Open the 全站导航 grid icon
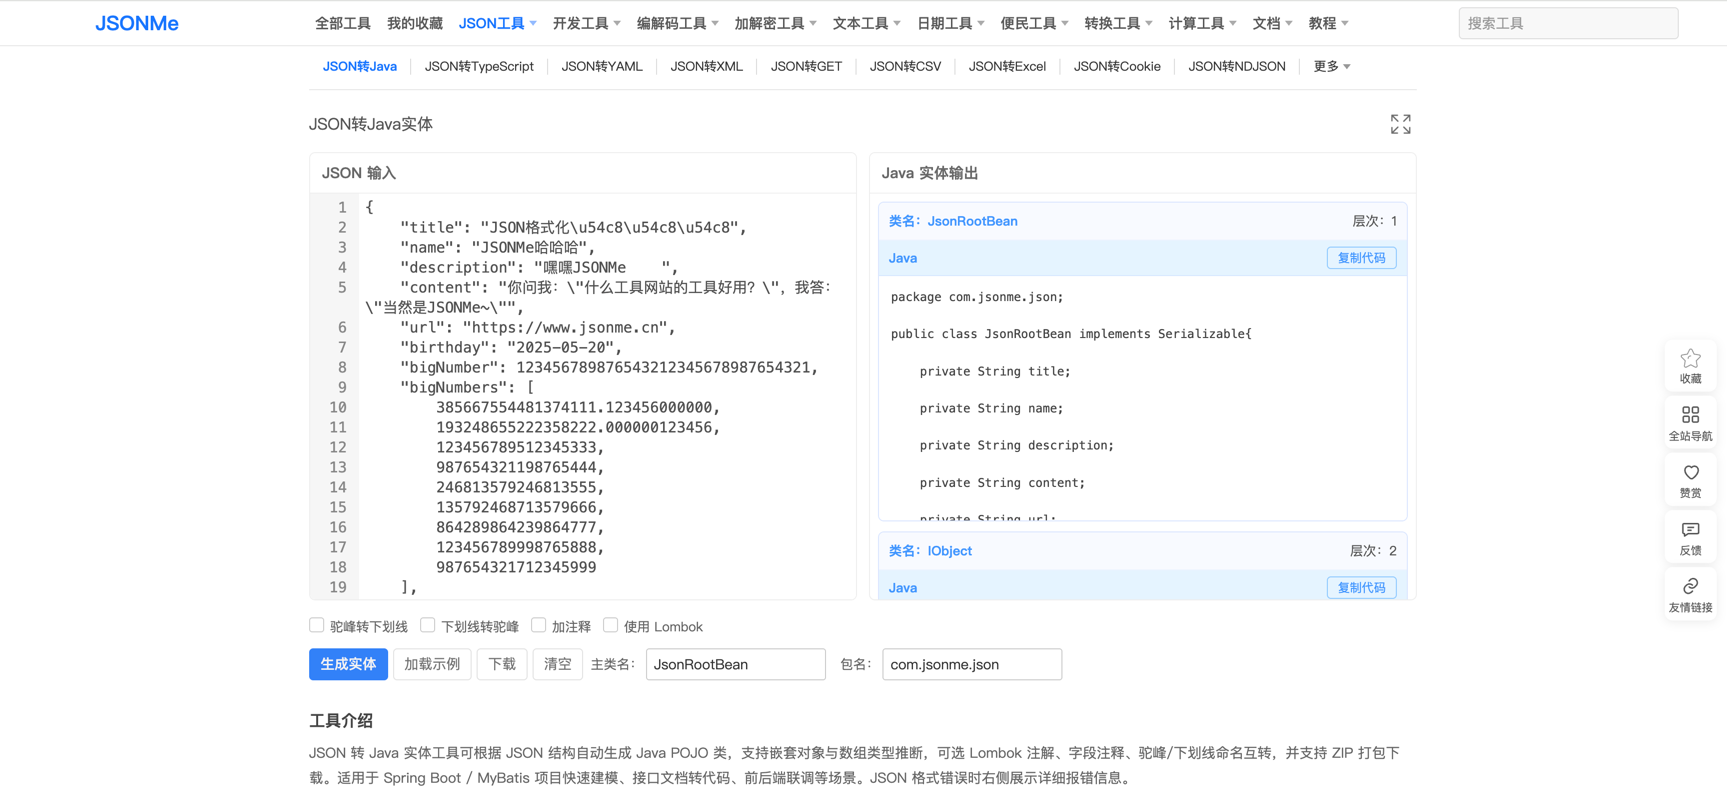 (1690, 423)
